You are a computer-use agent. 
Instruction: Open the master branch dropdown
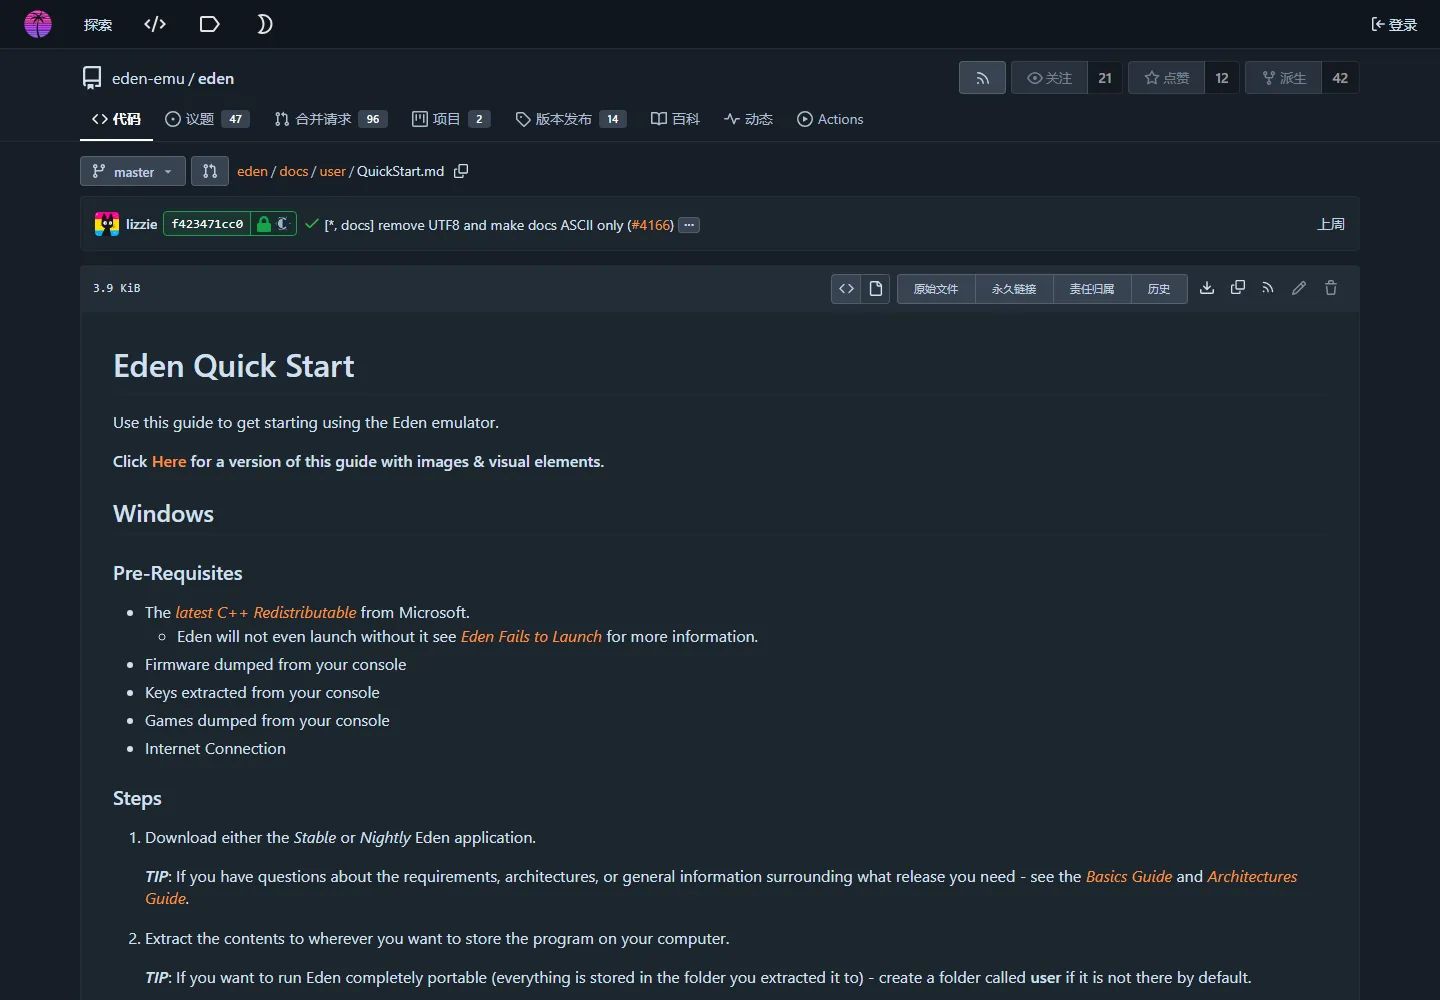(x=133, y=172)
